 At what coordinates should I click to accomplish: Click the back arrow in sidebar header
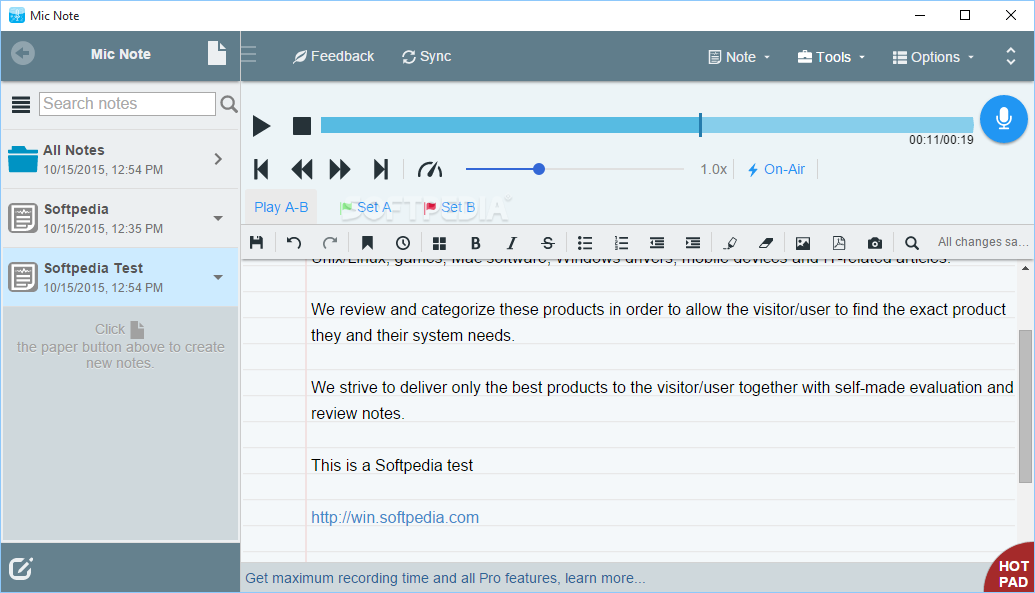(23, 53)
